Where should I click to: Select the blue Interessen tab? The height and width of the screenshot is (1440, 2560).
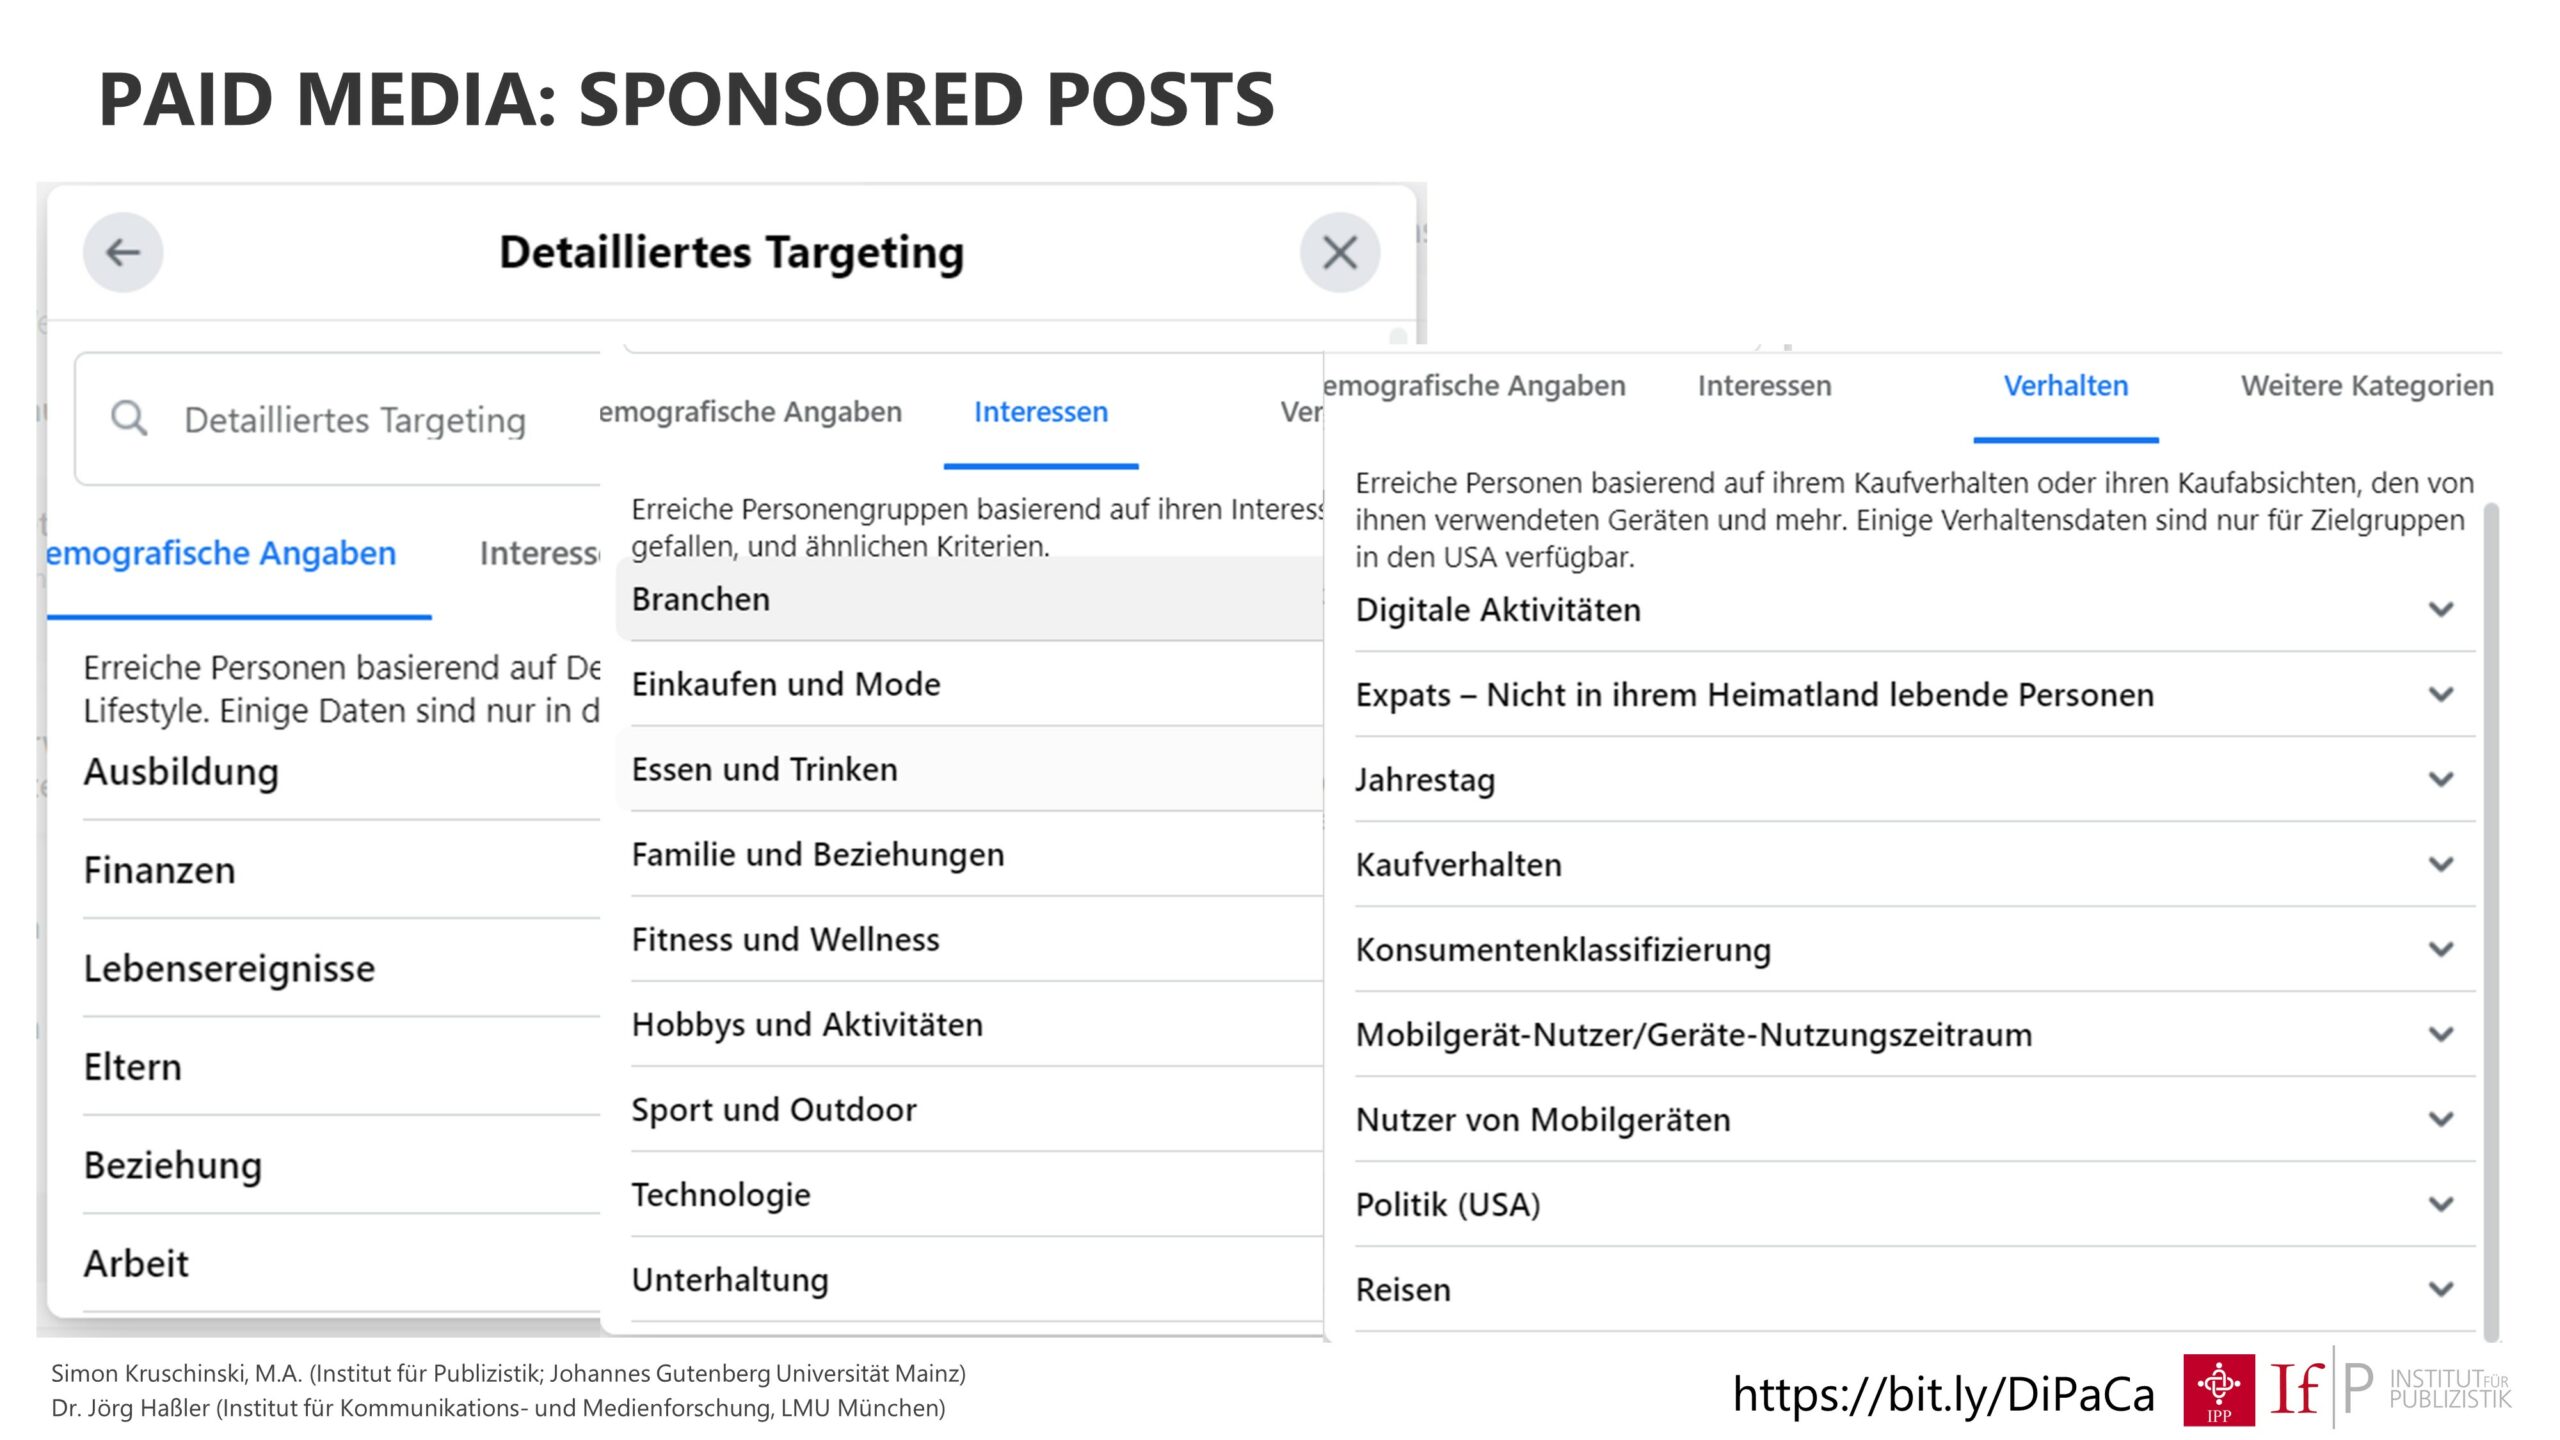(x=1040, y=412)
